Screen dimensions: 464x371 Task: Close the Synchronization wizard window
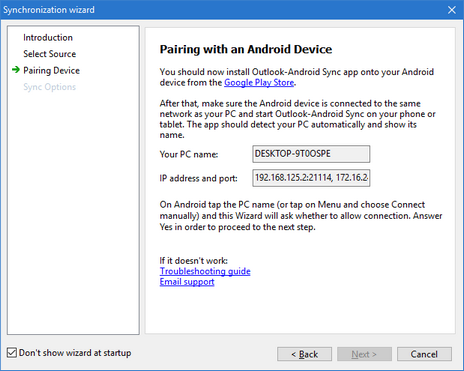pyautogui.click(x=452, y=10)
